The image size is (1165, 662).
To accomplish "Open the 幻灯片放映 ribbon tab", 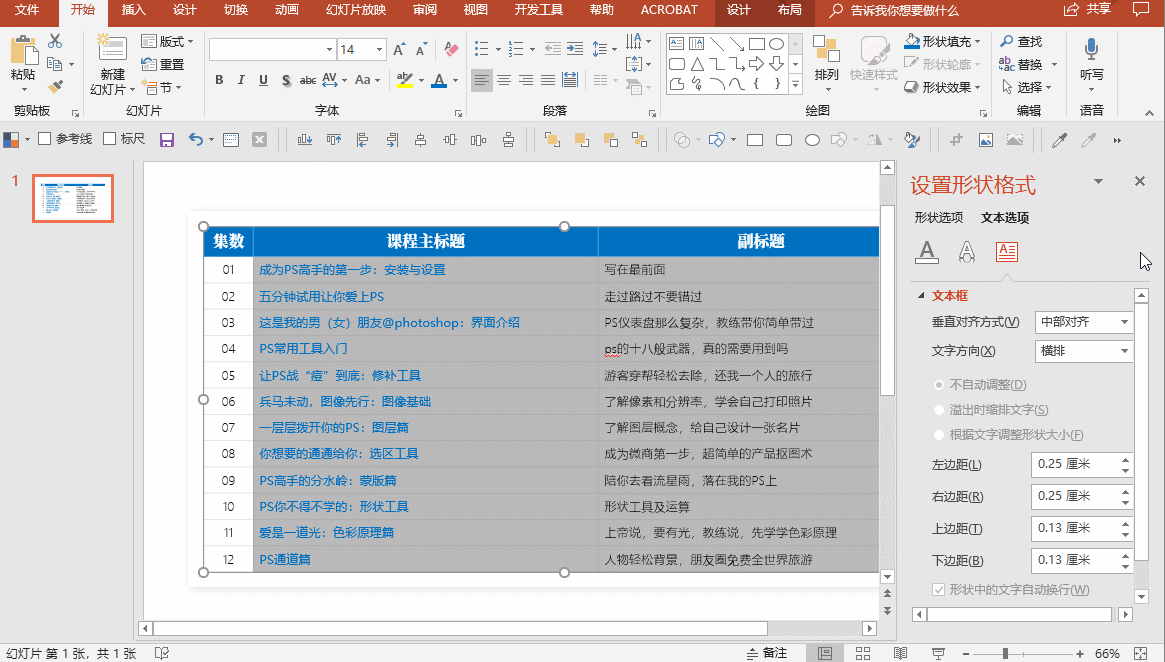I will 355,10.
